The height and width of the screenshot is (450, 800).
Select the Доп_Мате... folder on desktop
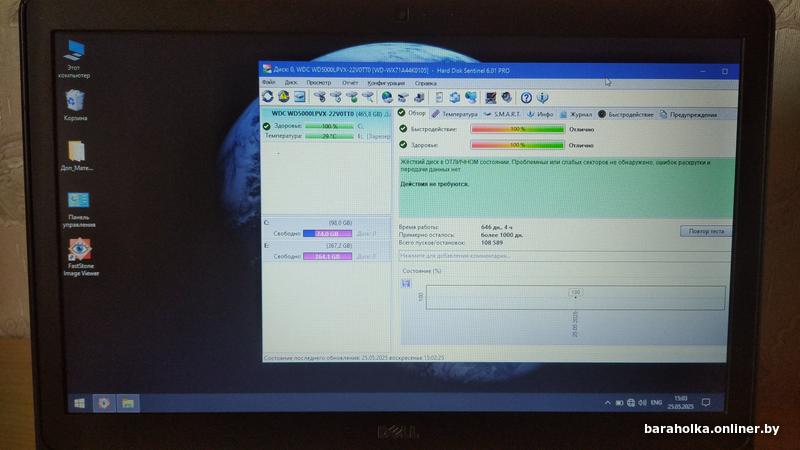[77, 156]
